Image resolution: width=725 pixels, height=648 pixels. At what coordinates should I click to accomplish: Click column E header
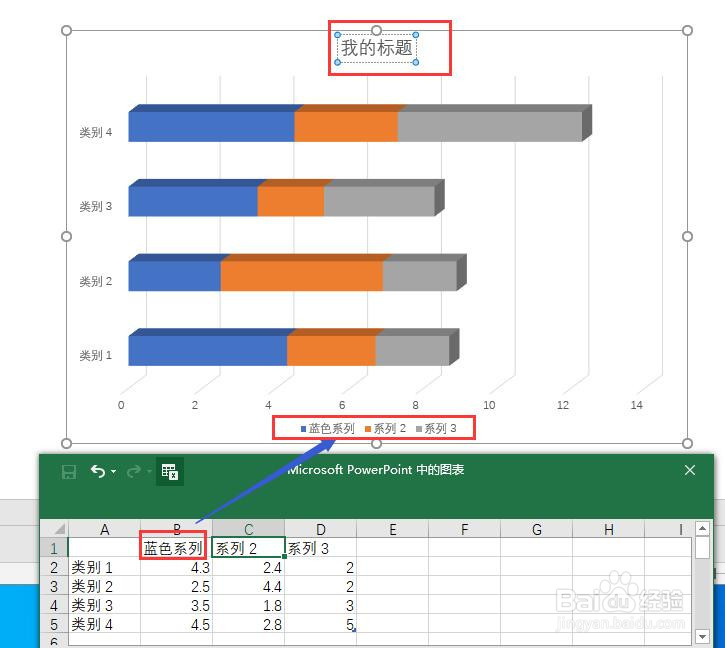[393, 529]
